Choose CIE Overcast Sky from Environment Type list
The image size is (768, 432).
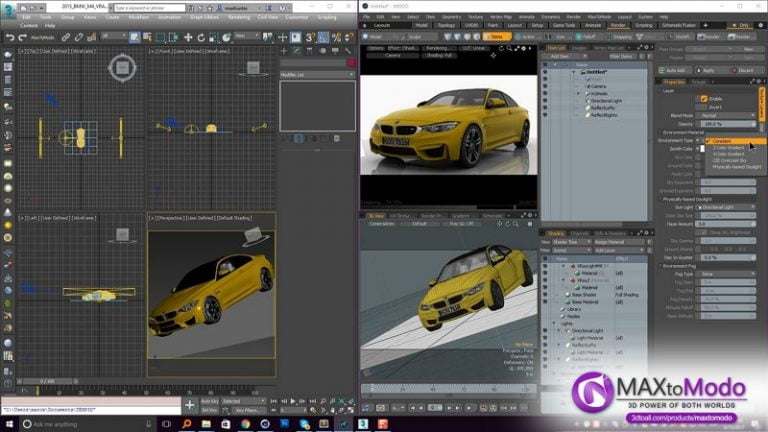coord(729,160)
